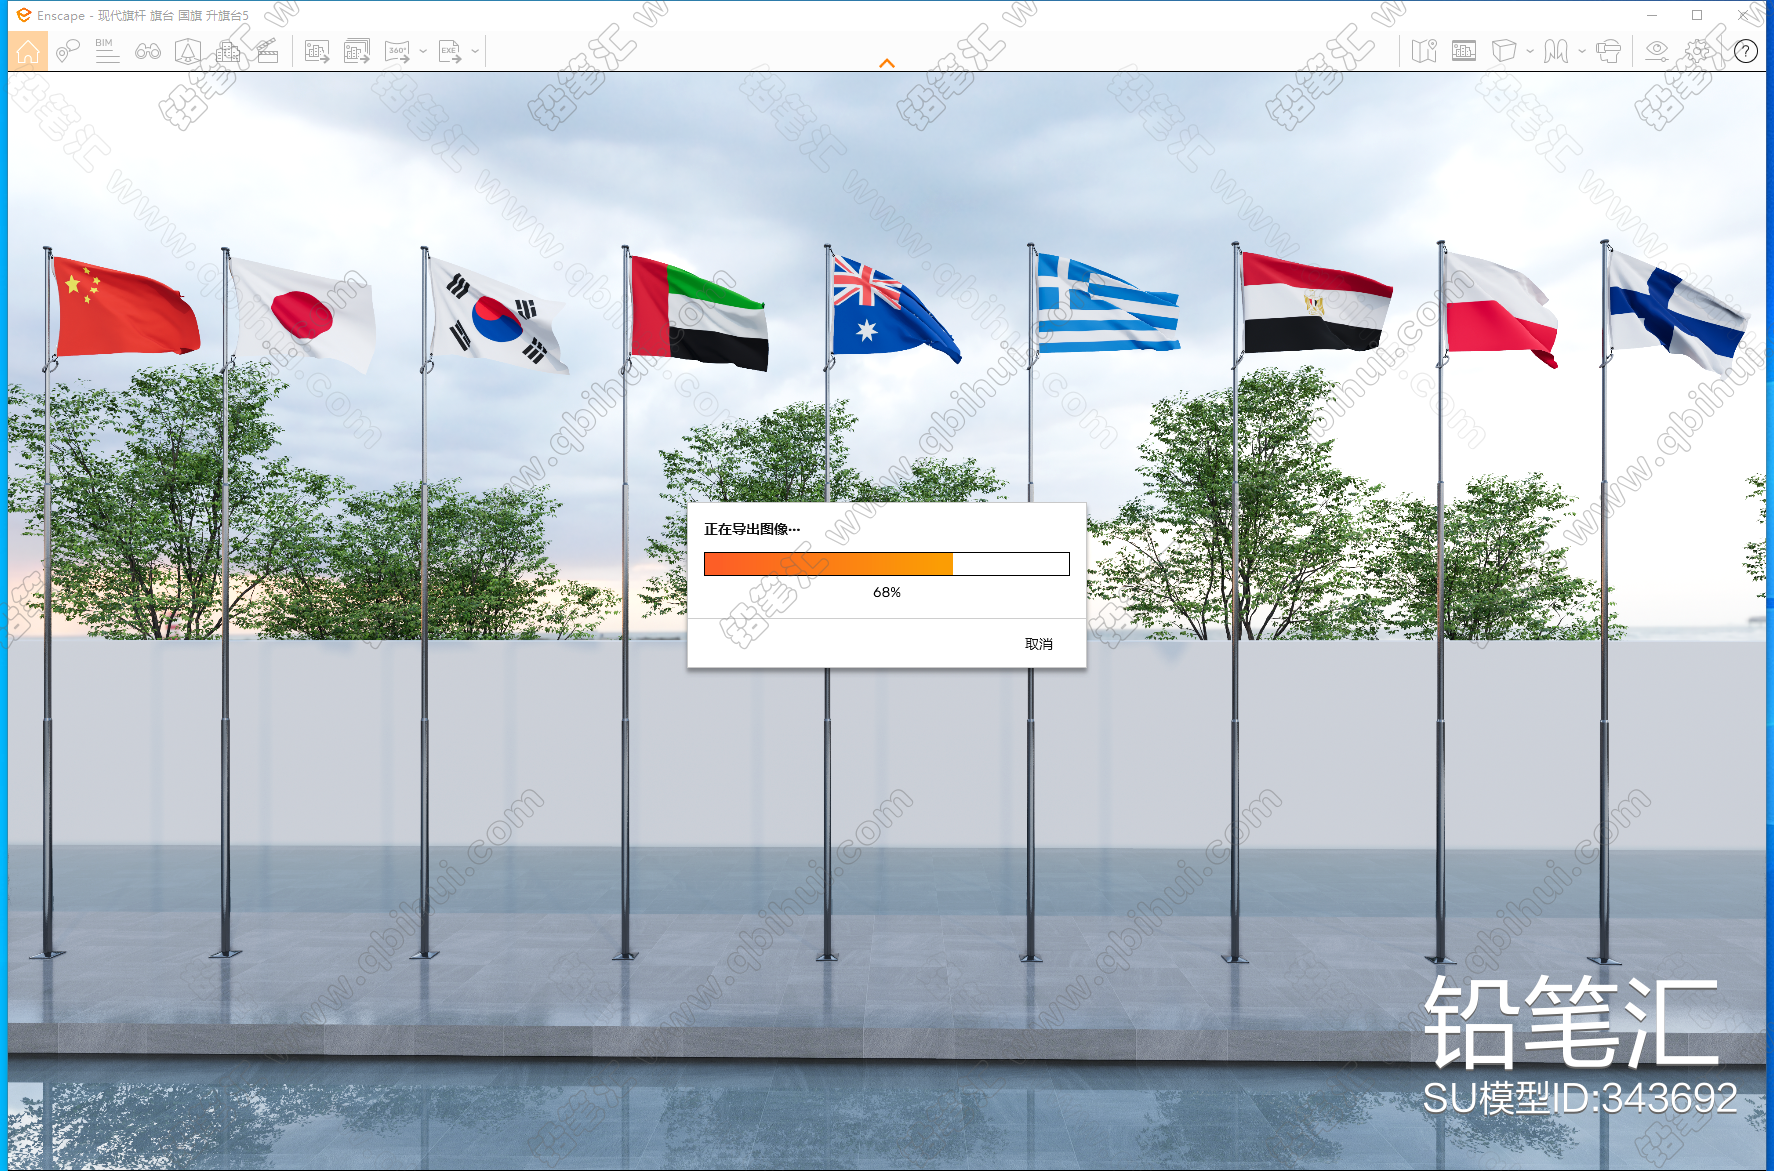This screenshot has width=1774, height=1171.
Task: Collapse the toolbar with orange chevron
Action: (887, 63)
